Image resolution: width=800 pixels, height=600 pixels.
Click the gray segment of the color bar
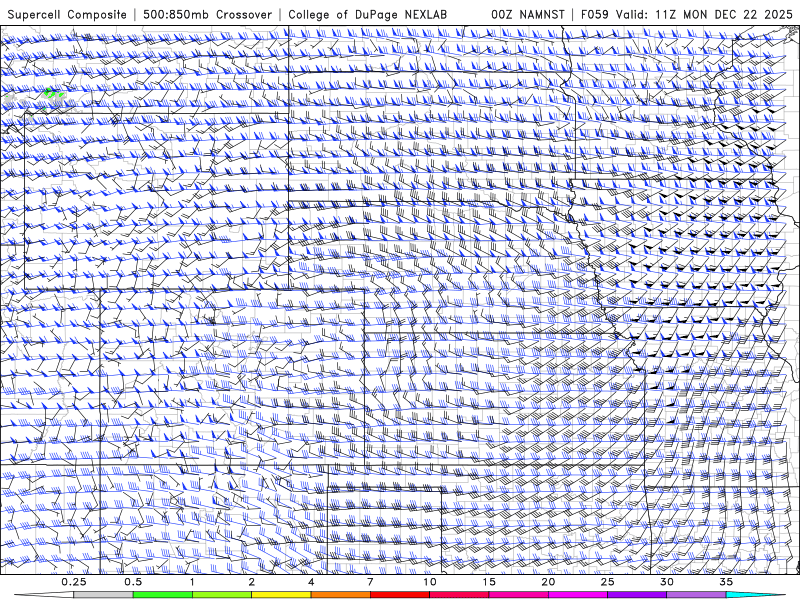click(x=103, y=595)
